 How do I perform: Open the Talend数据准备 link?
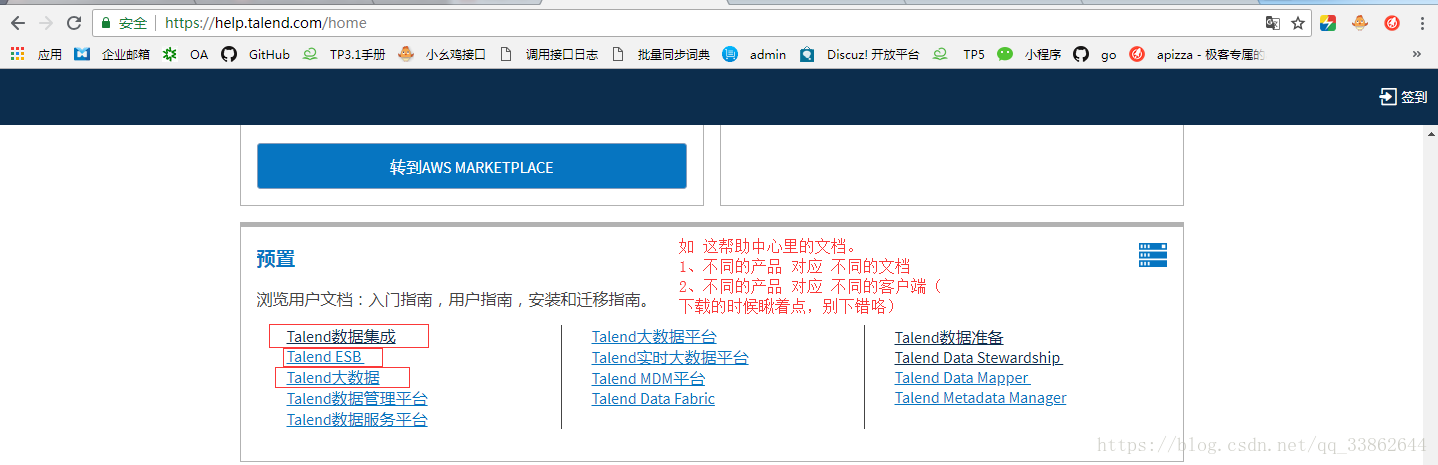[949, 338]
